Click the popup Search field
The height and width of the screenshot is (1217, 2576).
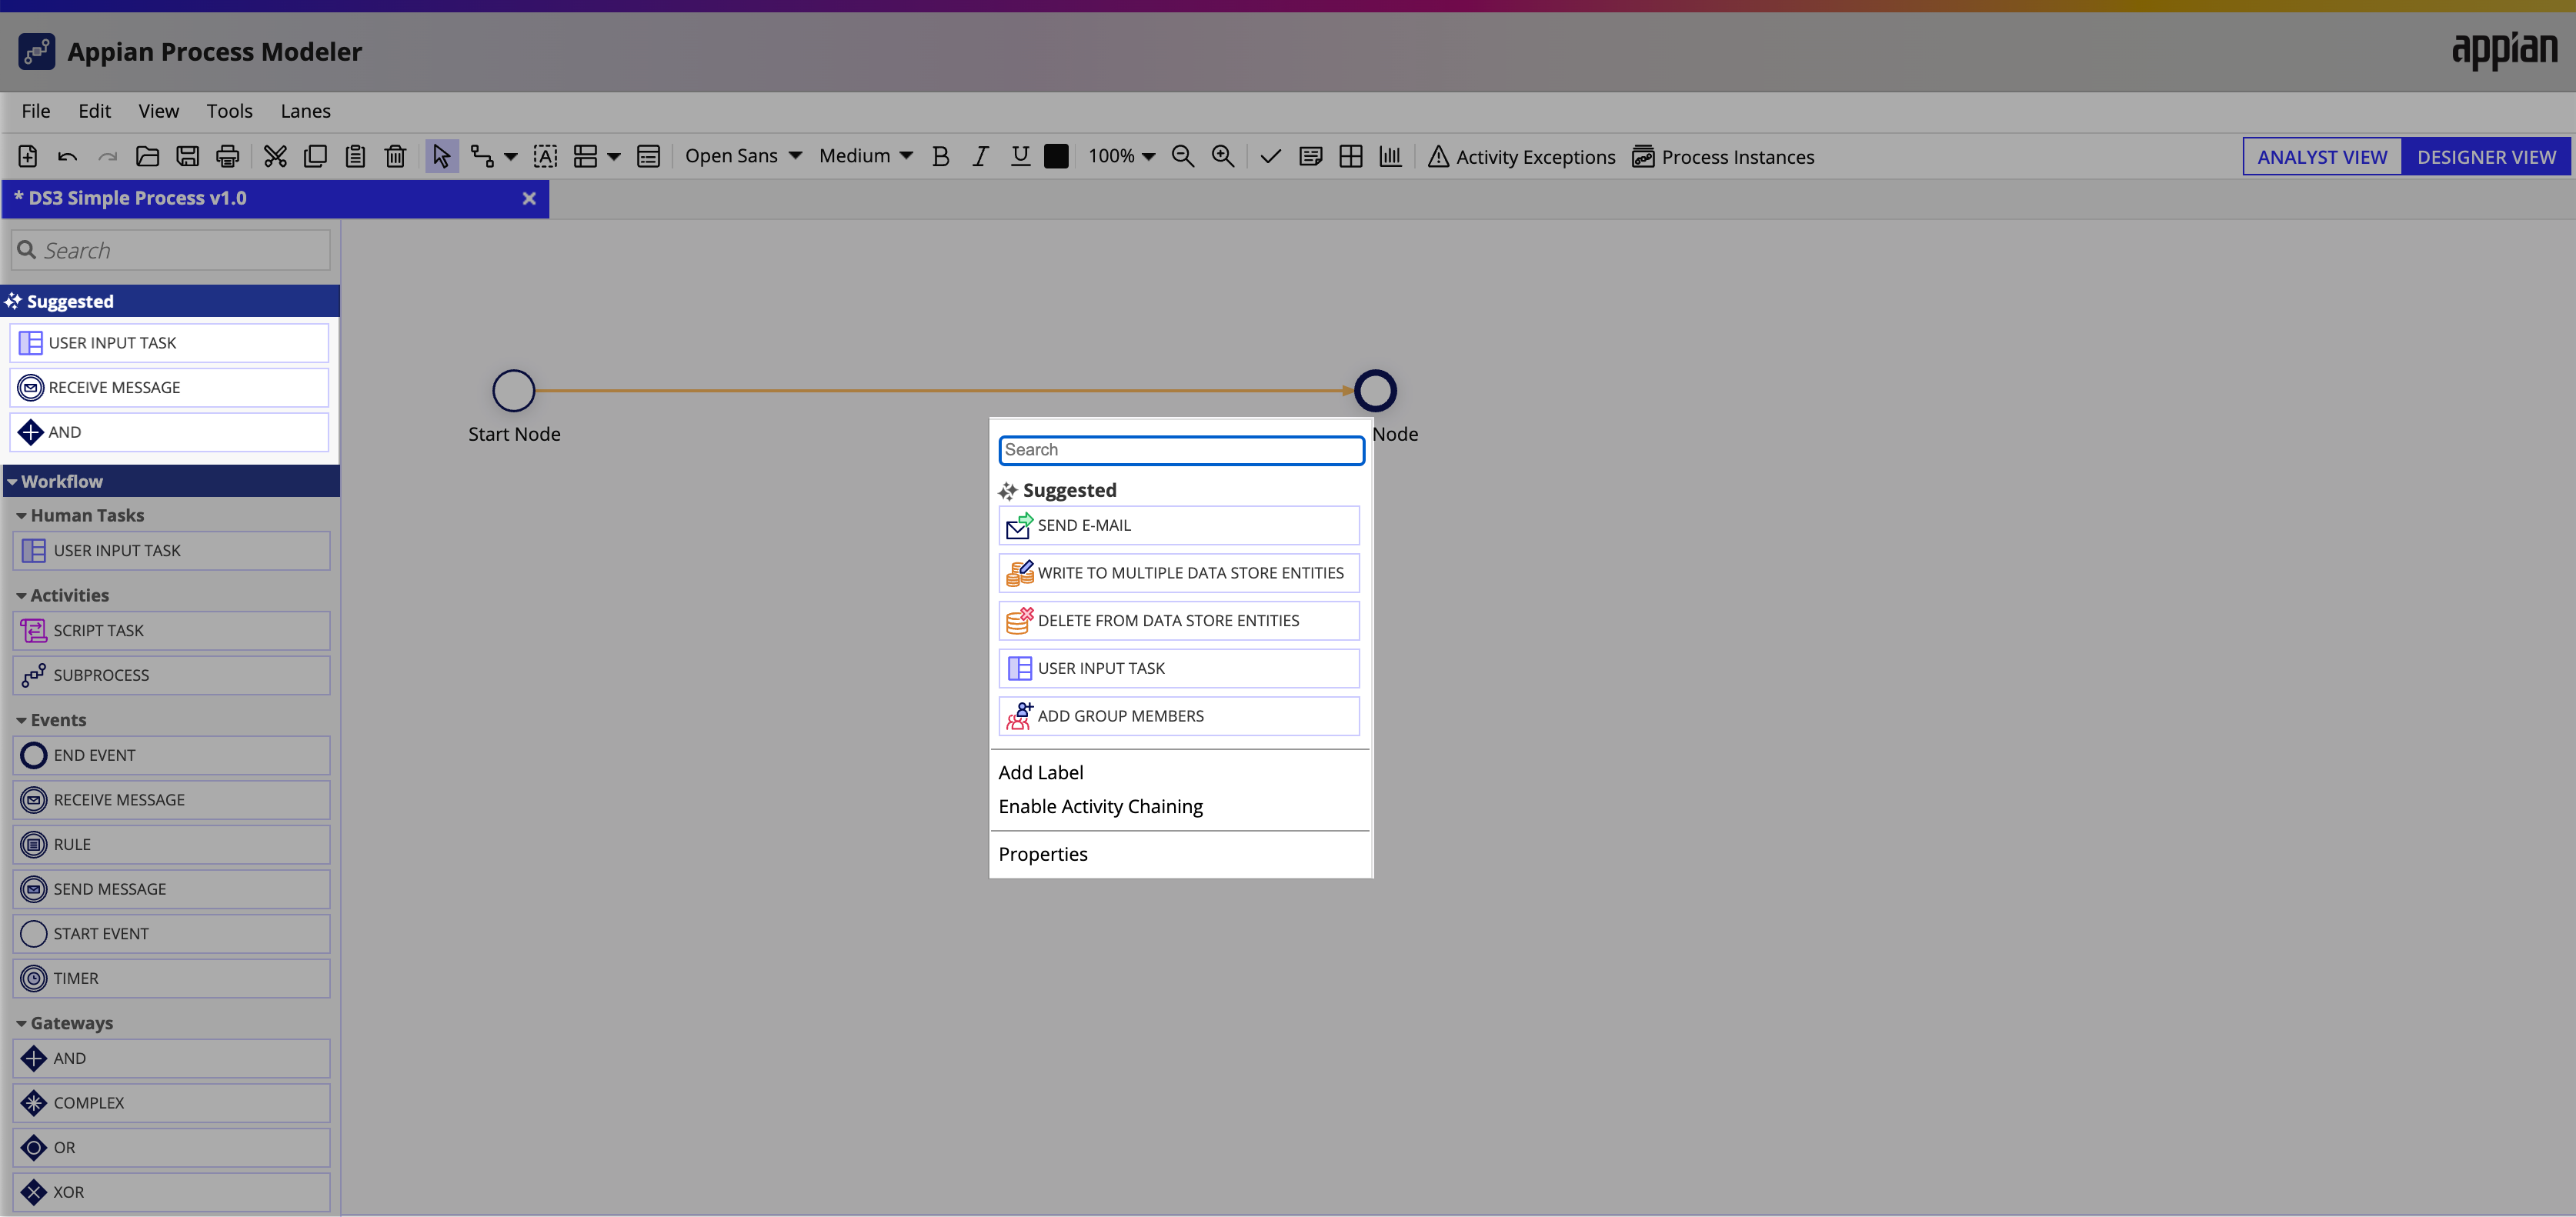tap(1181, 450)
